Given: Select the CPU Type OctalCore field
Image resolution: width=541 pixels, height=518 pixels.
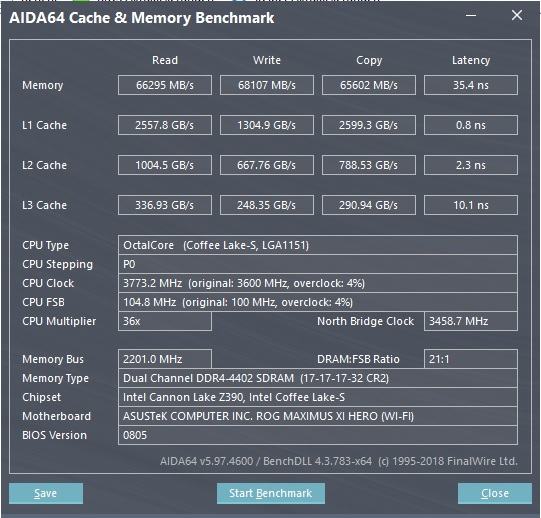Looking at the screenshot, I should click(x=318, y=245).
